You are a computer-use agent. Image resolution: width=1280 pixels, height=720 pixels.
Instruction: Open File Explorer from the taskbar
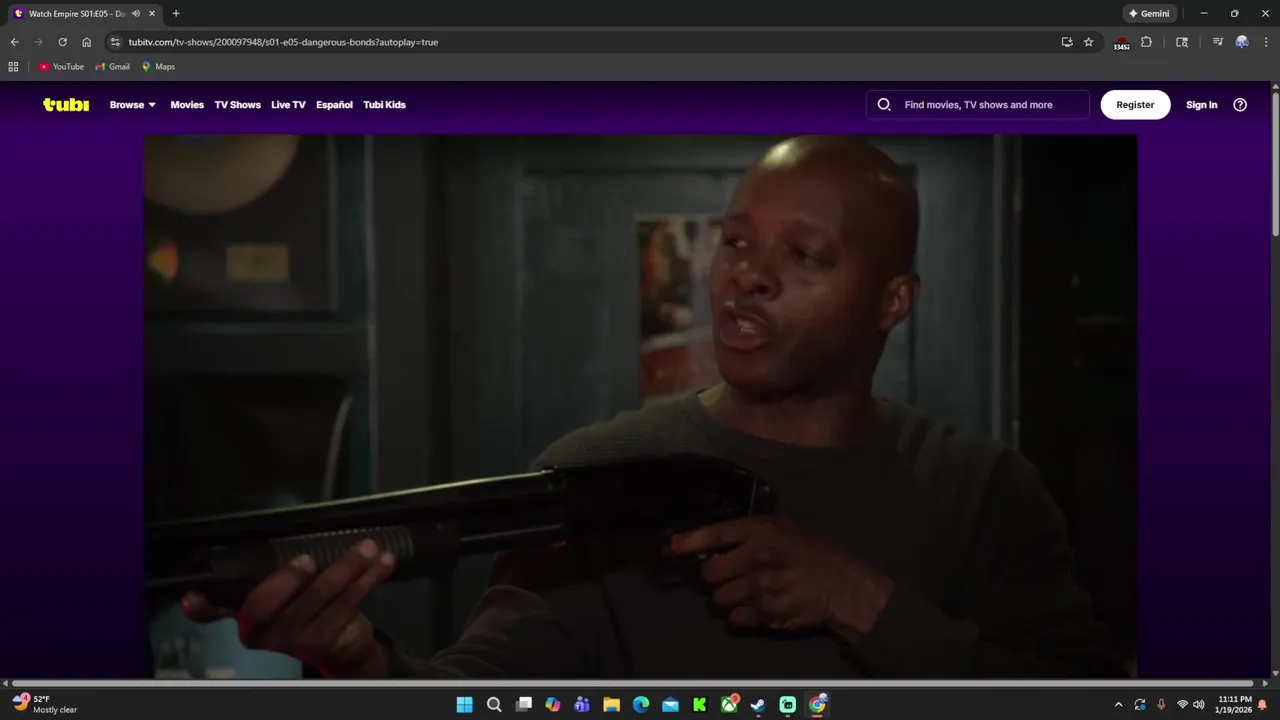tap(611, 705)
